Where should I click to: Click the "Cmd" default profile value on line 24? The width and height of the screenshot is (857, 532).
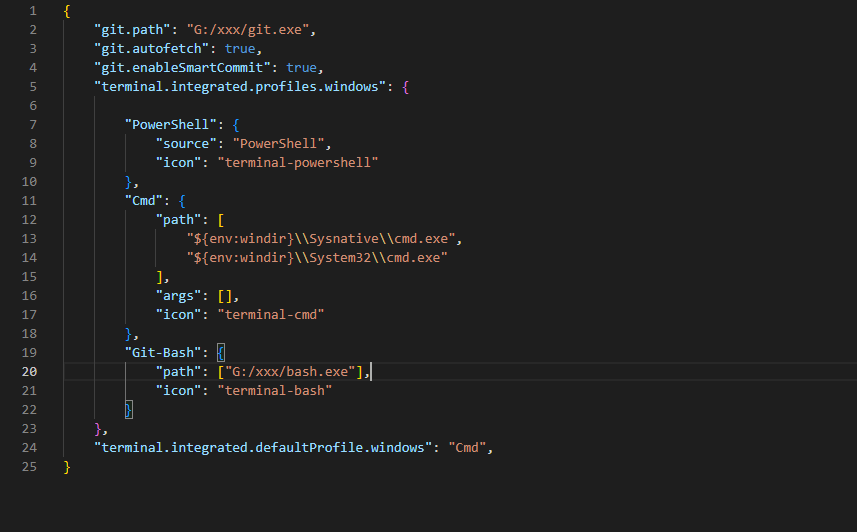pyautogui.click(x=467, y=447)
